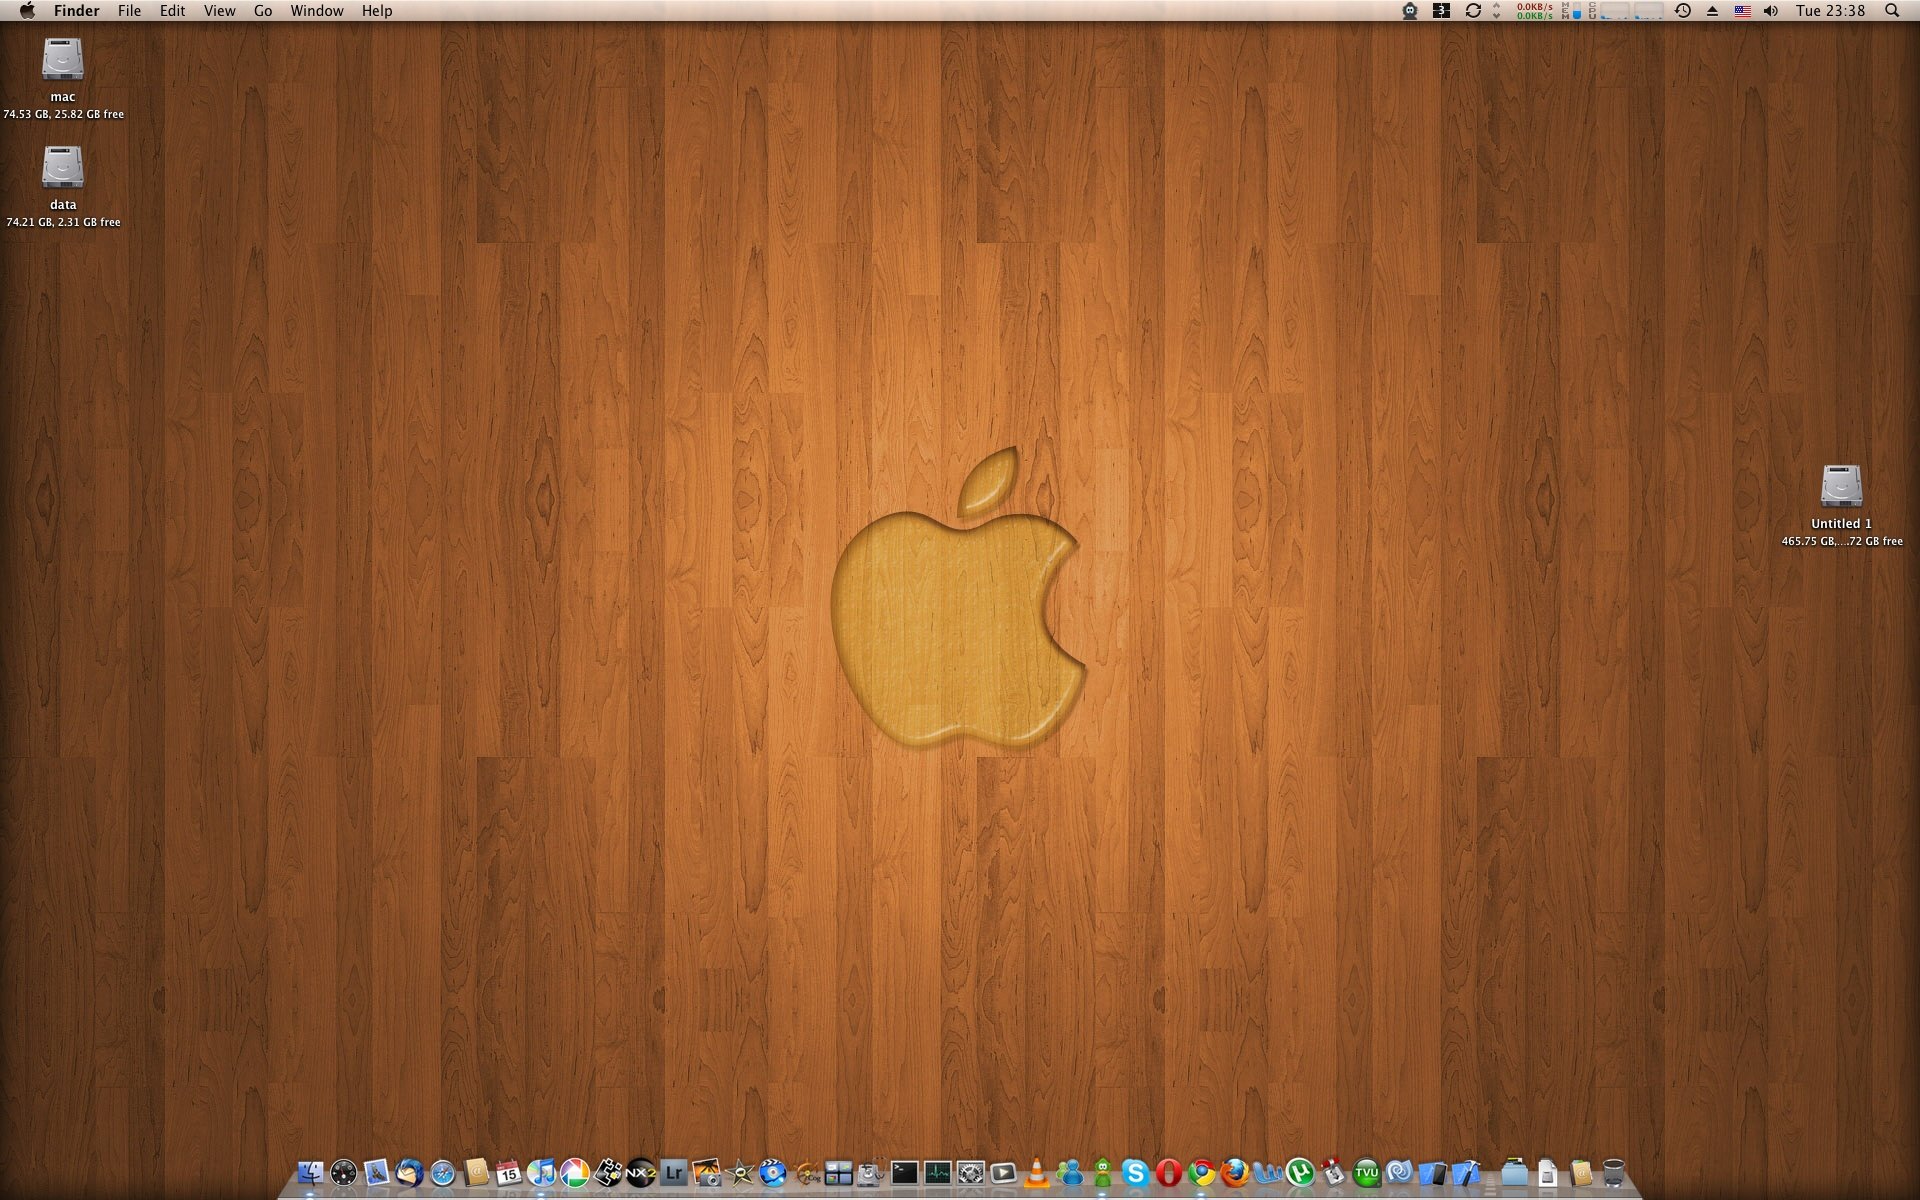
Task: Launch iPhoto from the dock
Action: click(707, 1172)
